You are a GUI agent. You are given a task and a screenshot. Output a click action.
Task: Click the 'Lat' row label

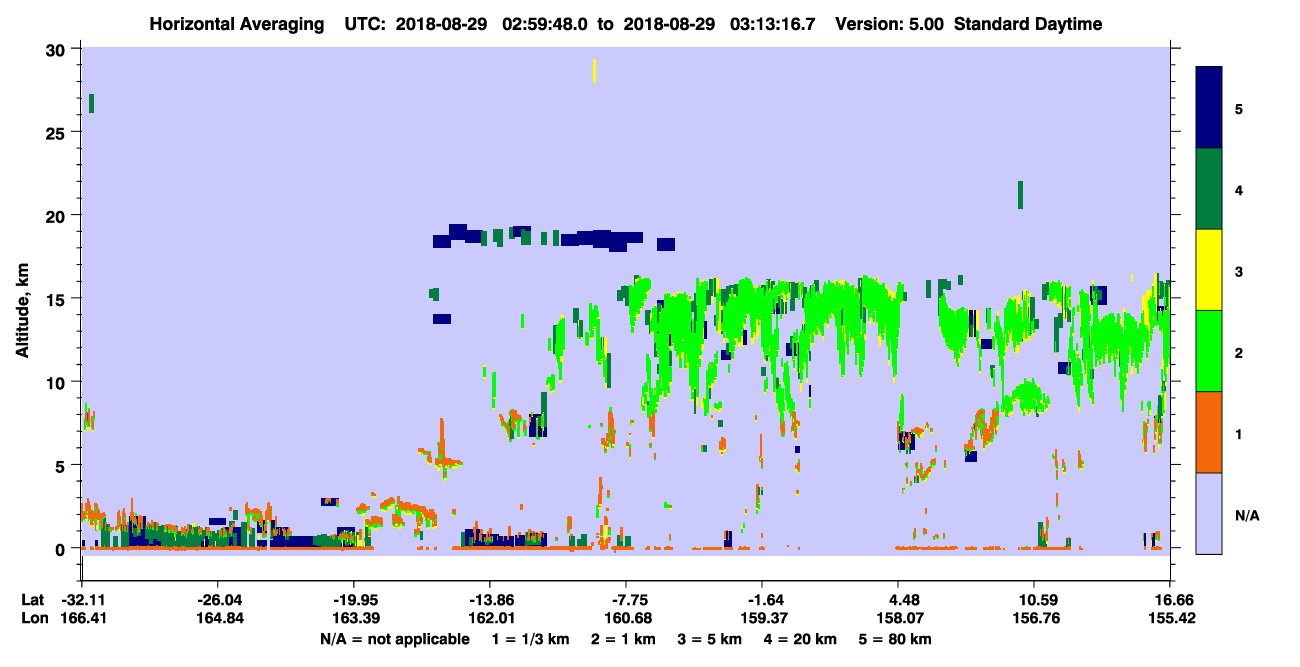tap(32, 600)
